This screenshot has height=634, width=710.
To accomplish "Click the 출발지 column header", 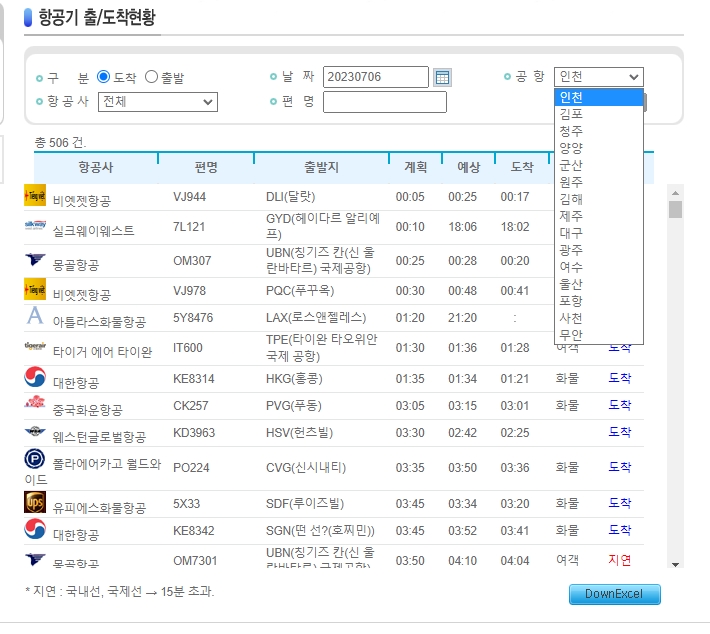I will 321,168.
